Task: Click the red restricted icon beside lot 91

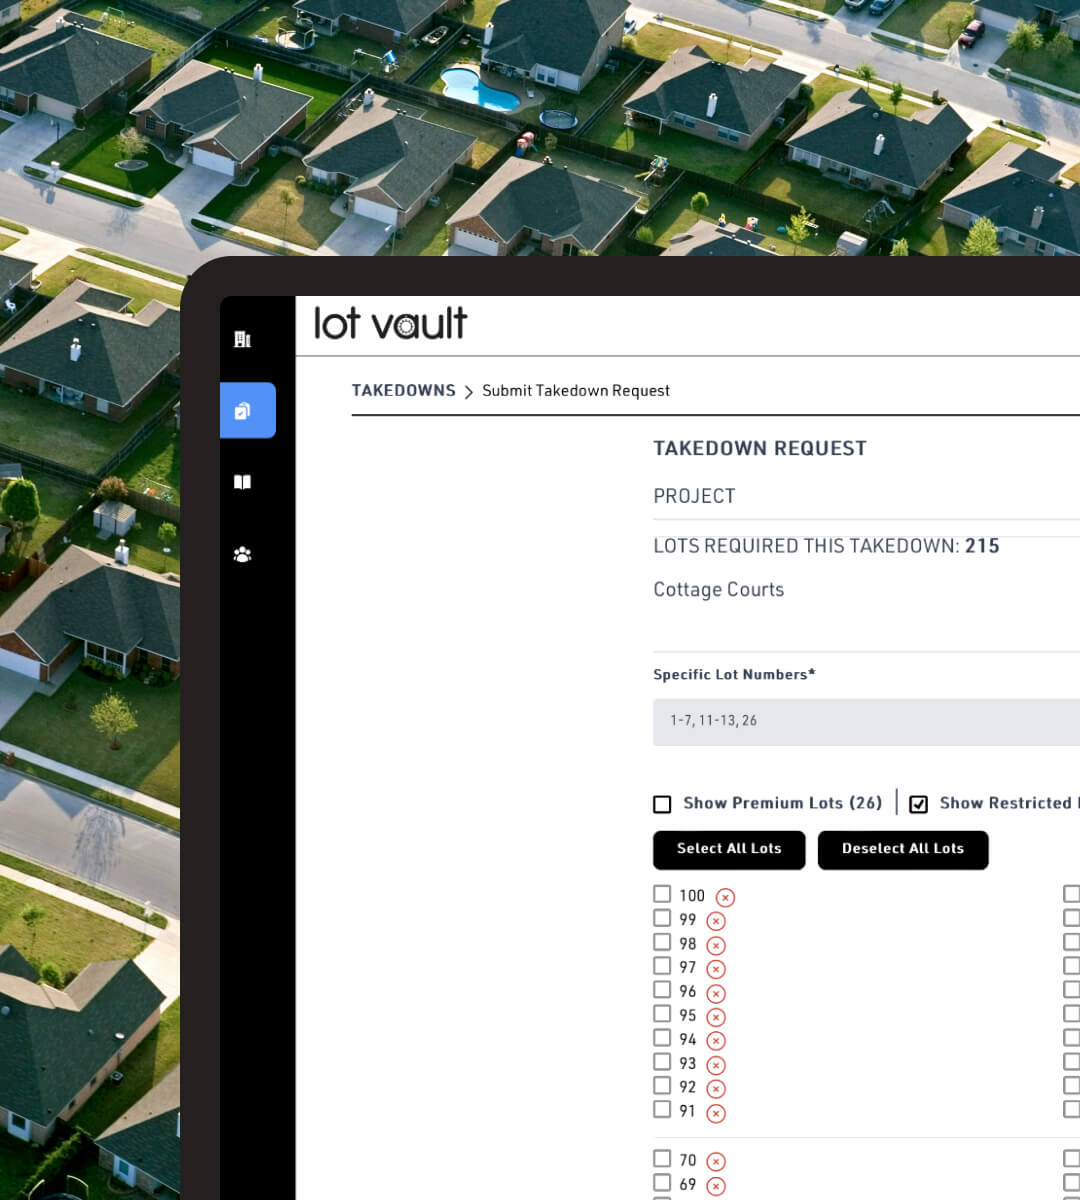Action: (x=716, y=1113)
